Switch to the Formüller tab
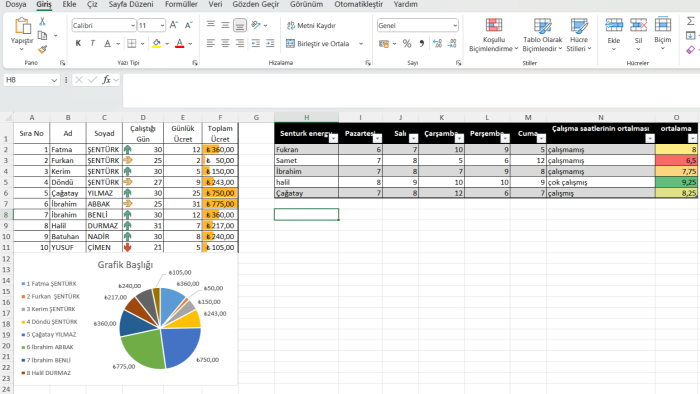 (181, 4)
